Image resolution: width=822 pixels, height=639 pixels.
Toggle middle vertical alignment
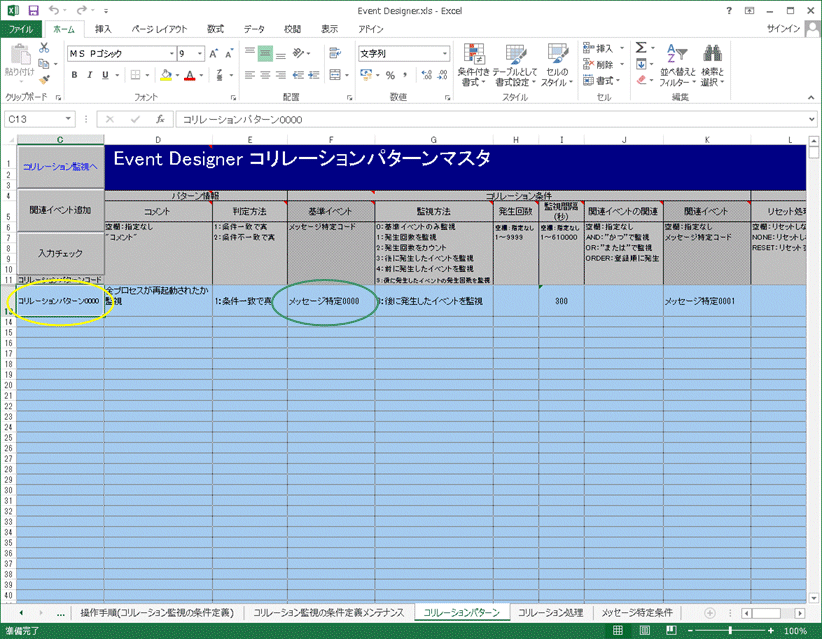click(265, 53)
